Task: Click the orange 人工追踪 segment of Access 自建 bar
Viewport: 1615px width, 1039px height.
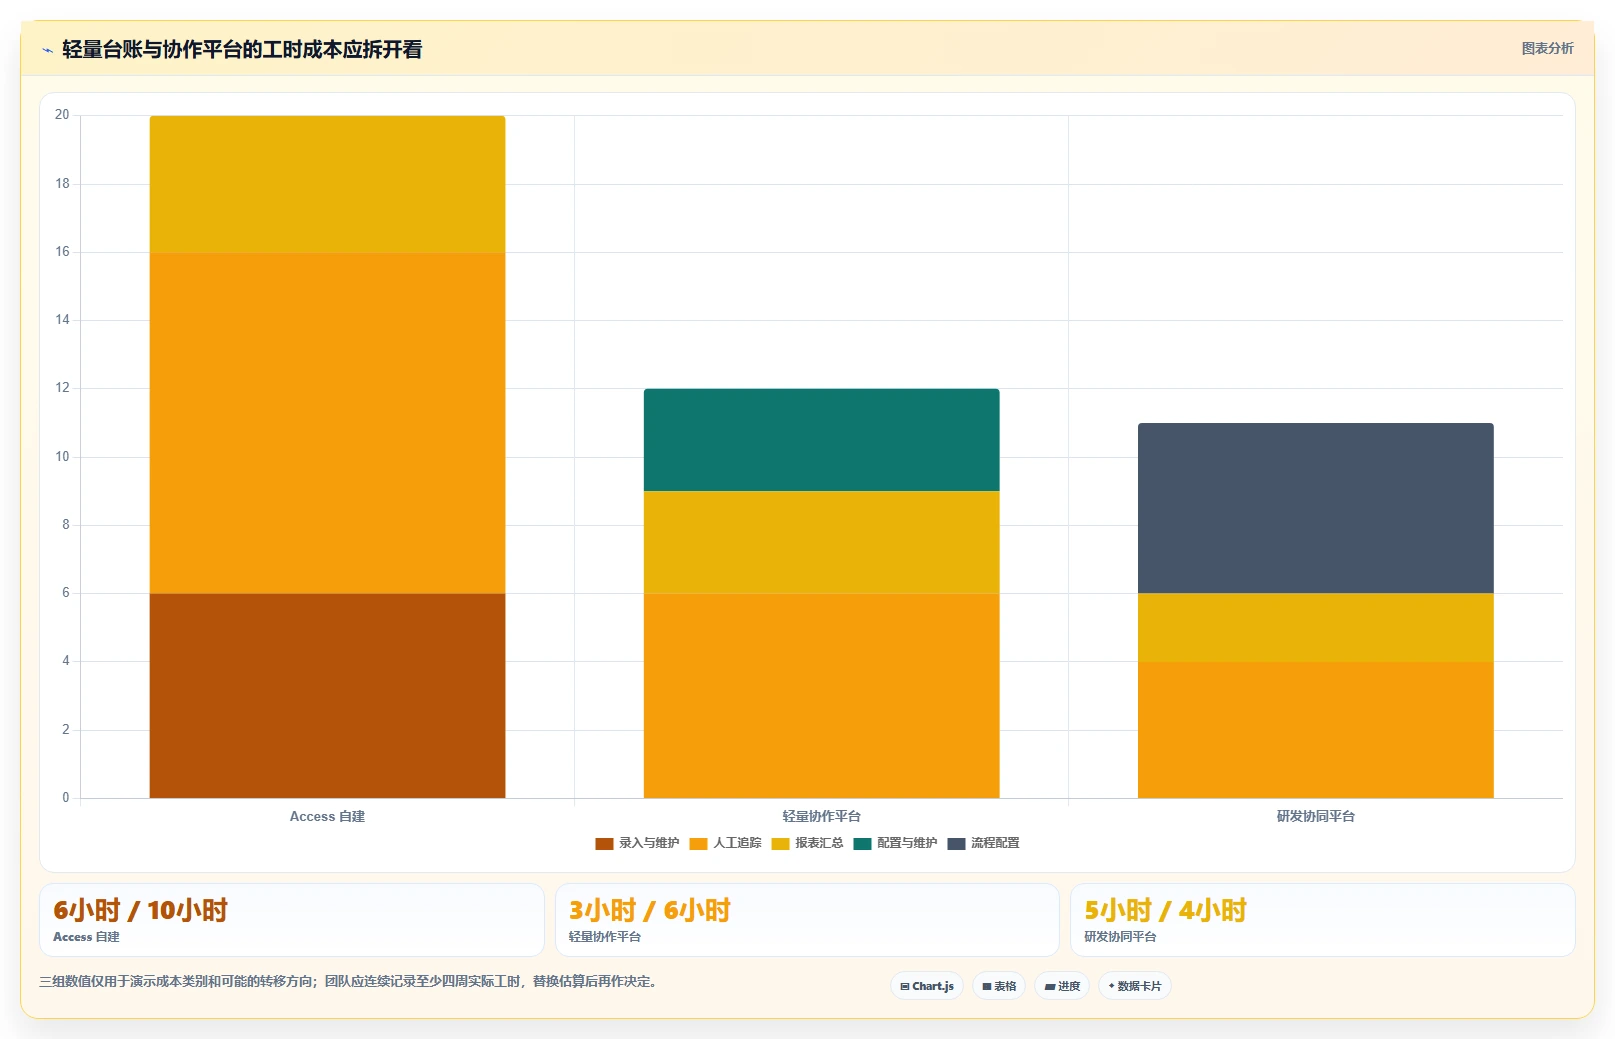Action: pos(327,423)
